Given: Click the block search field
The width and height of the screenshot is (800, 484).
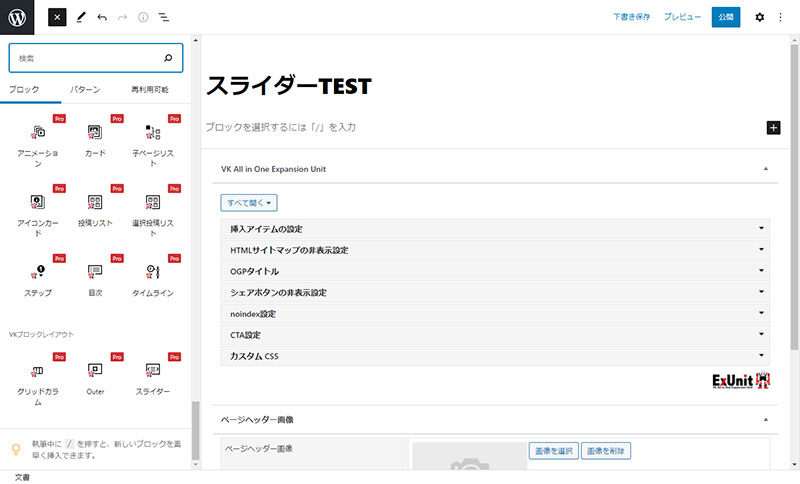Looking at the screenshot, I should point(88,59).
